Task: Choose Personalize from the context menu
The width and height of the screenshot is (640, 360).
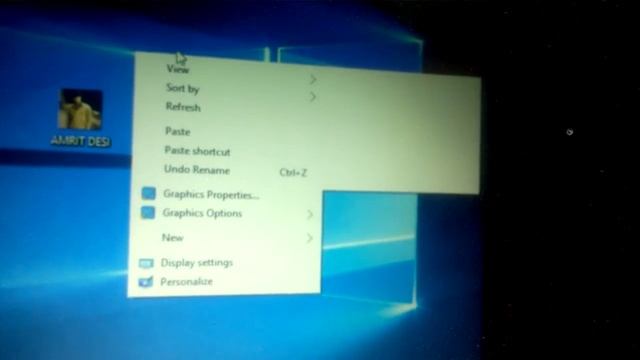Action: click(186, 282)
